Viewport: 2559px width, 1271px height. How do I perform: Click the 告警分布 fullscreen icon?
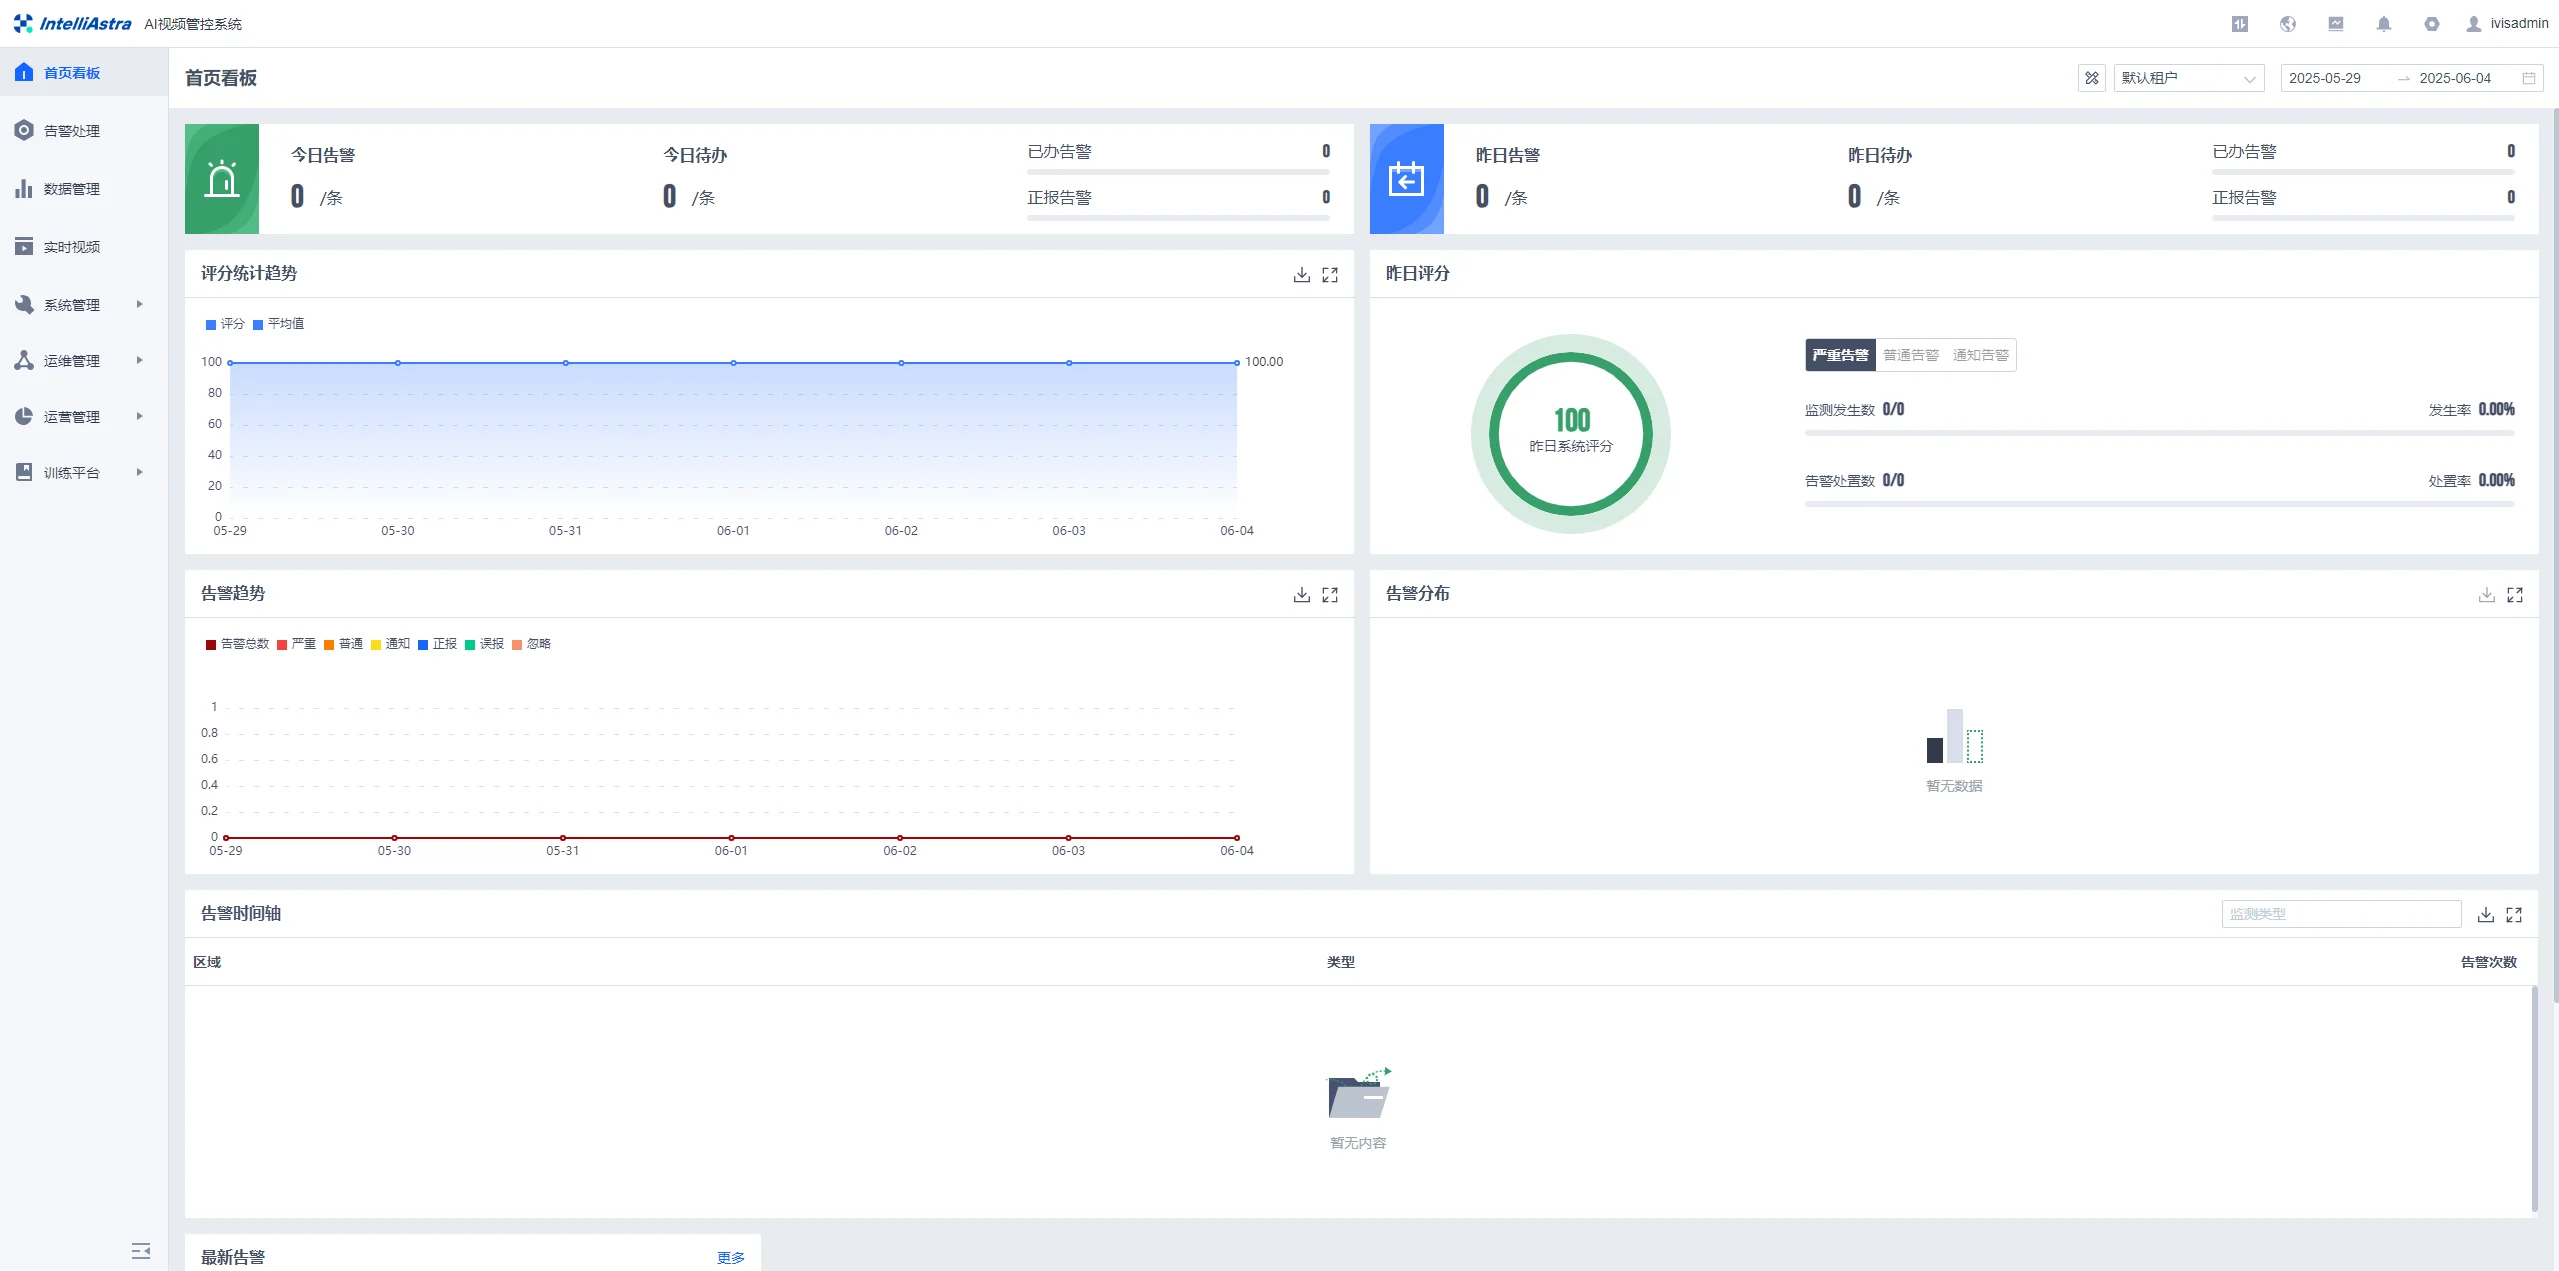click(x=2515, y=595)
